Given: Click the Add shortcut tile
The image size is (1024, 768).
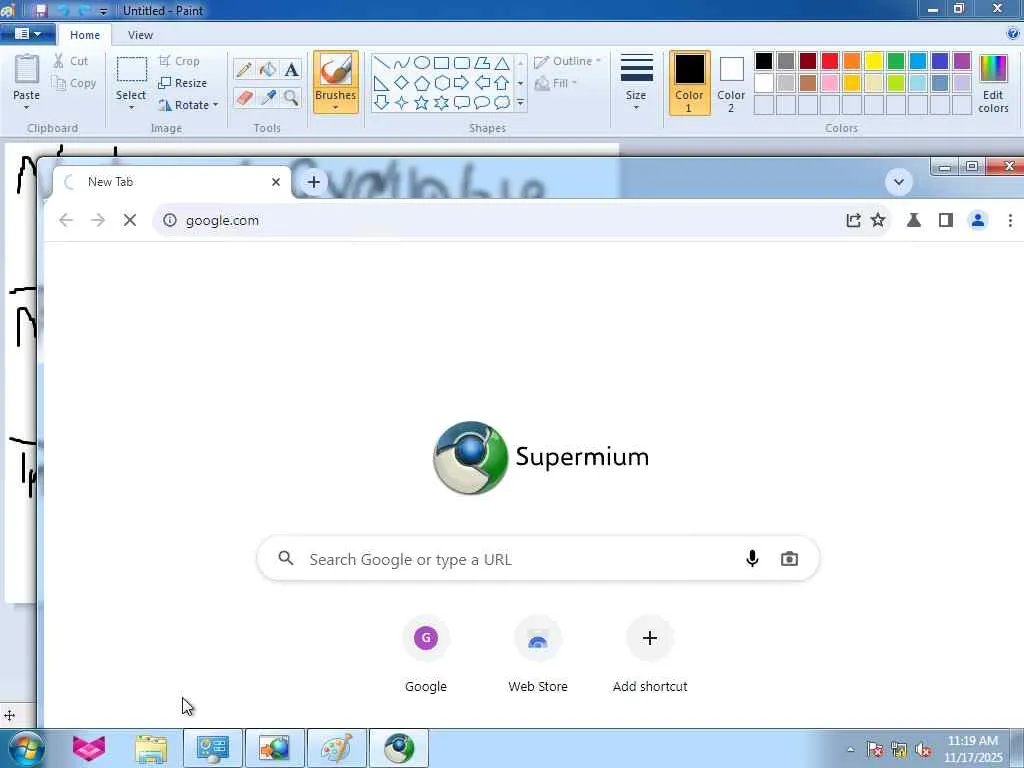Looking at the screenshot, I should (650, 655).
